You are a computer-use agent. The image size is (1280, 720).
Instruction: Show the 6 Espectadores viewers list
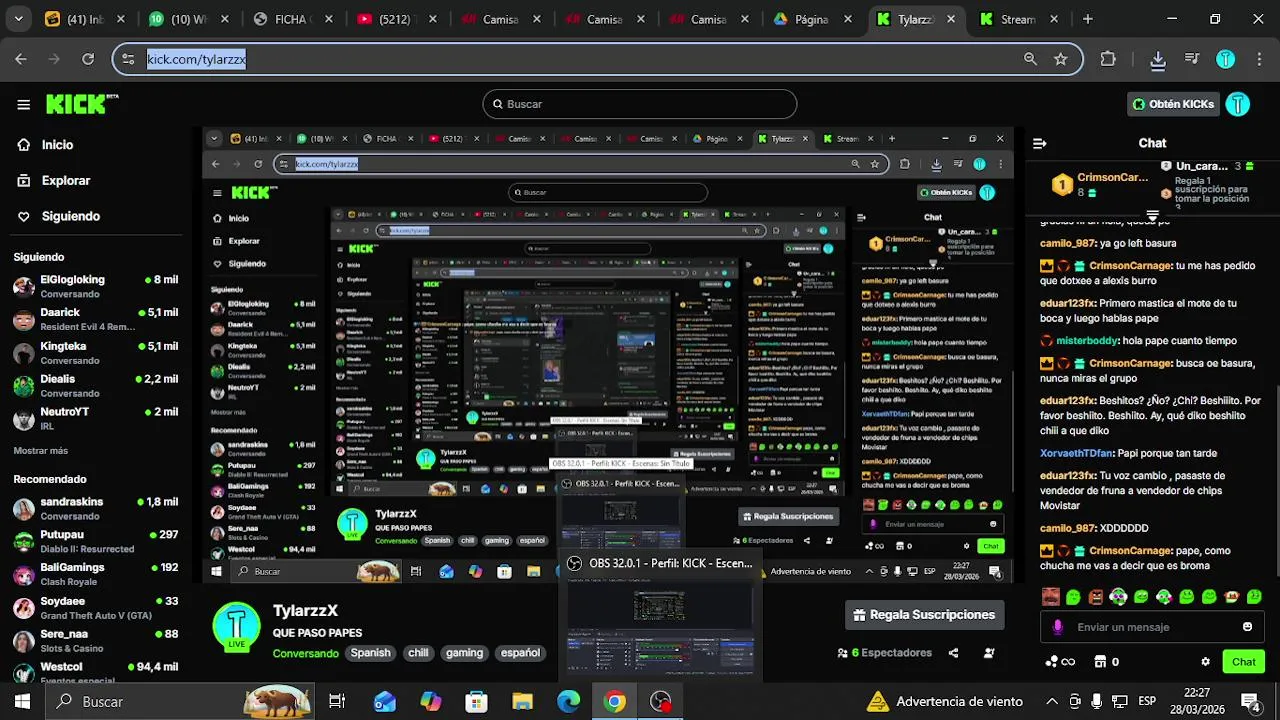click(x=884, y=653)
